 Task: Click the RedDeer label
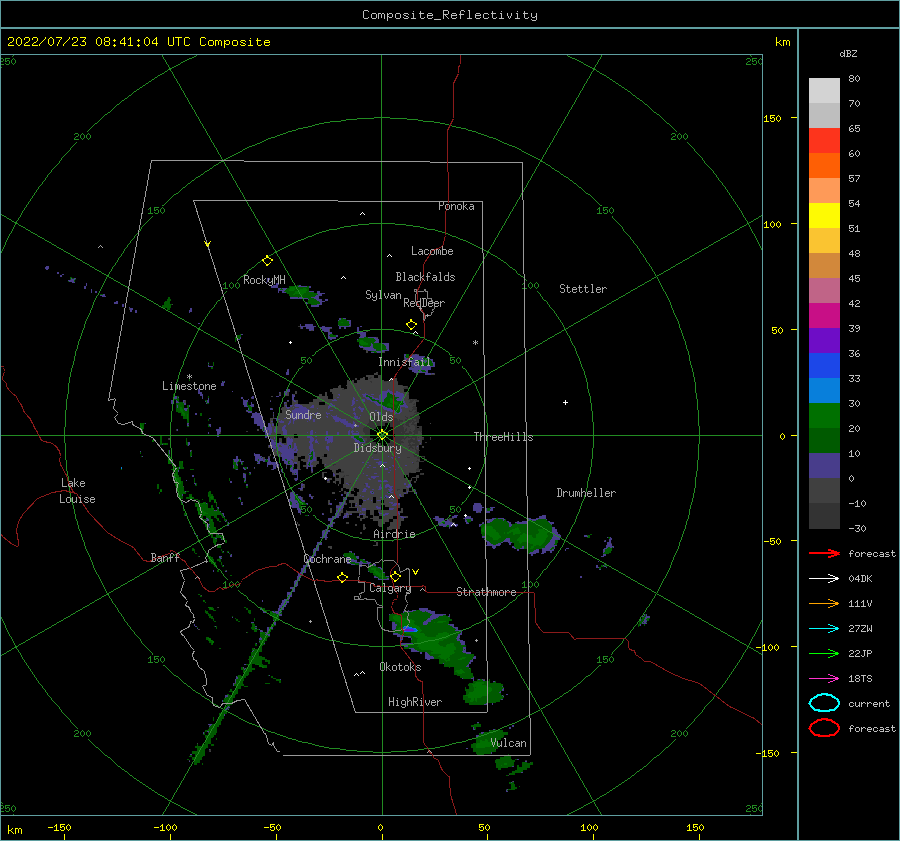click(424, 303)
